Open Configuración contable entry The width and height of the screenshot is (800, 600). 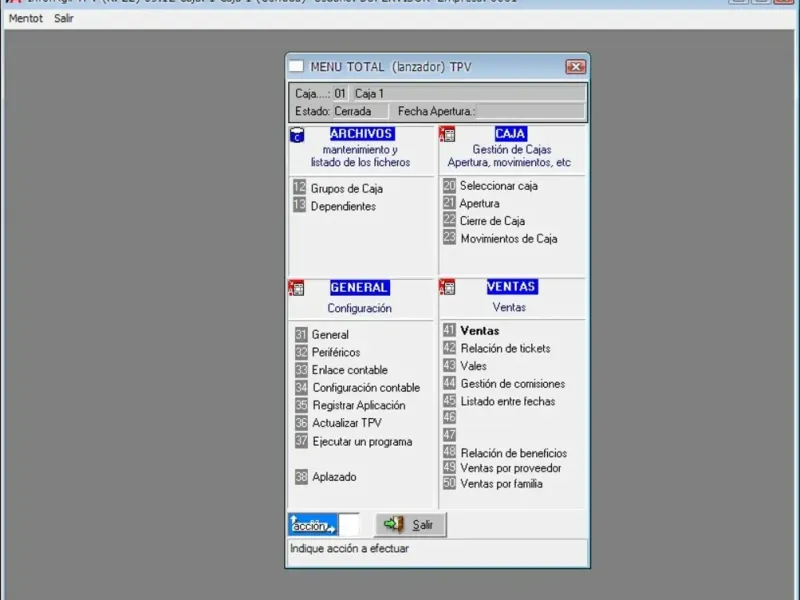click(x=366, y=388)
